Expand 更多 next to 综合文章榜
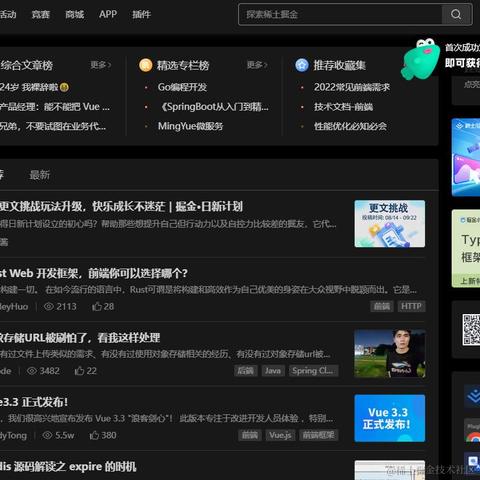This screenshot has height=480, width=480. (101, 65)
